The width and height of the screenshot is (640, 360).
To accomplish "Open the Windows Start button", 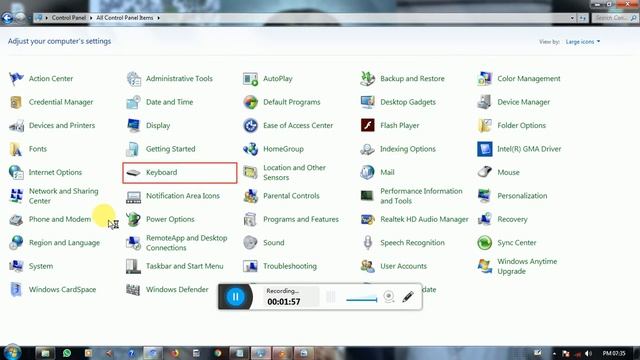I will click(x=12, y=353).
